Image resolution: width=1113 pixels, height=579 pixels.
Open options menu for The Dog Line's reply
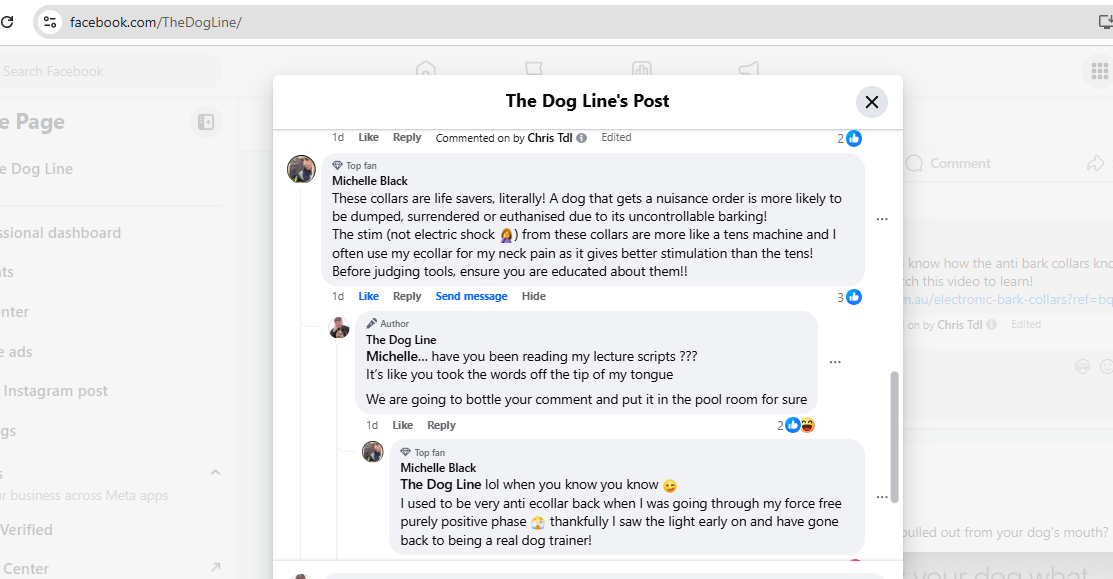[x=835, y=362]
